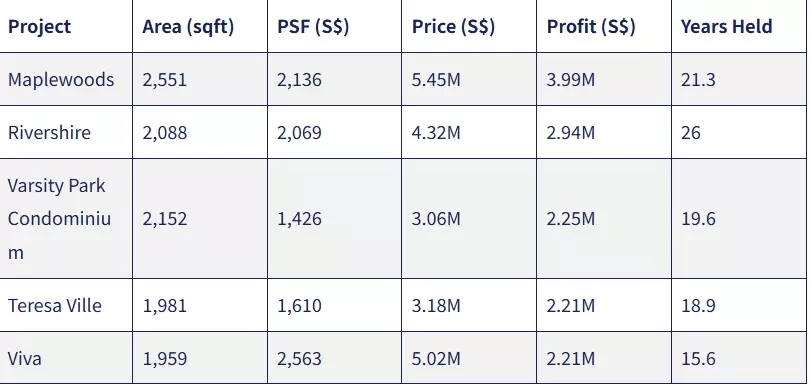Click Varsity Park PSF value 1,426

point(300,219)
